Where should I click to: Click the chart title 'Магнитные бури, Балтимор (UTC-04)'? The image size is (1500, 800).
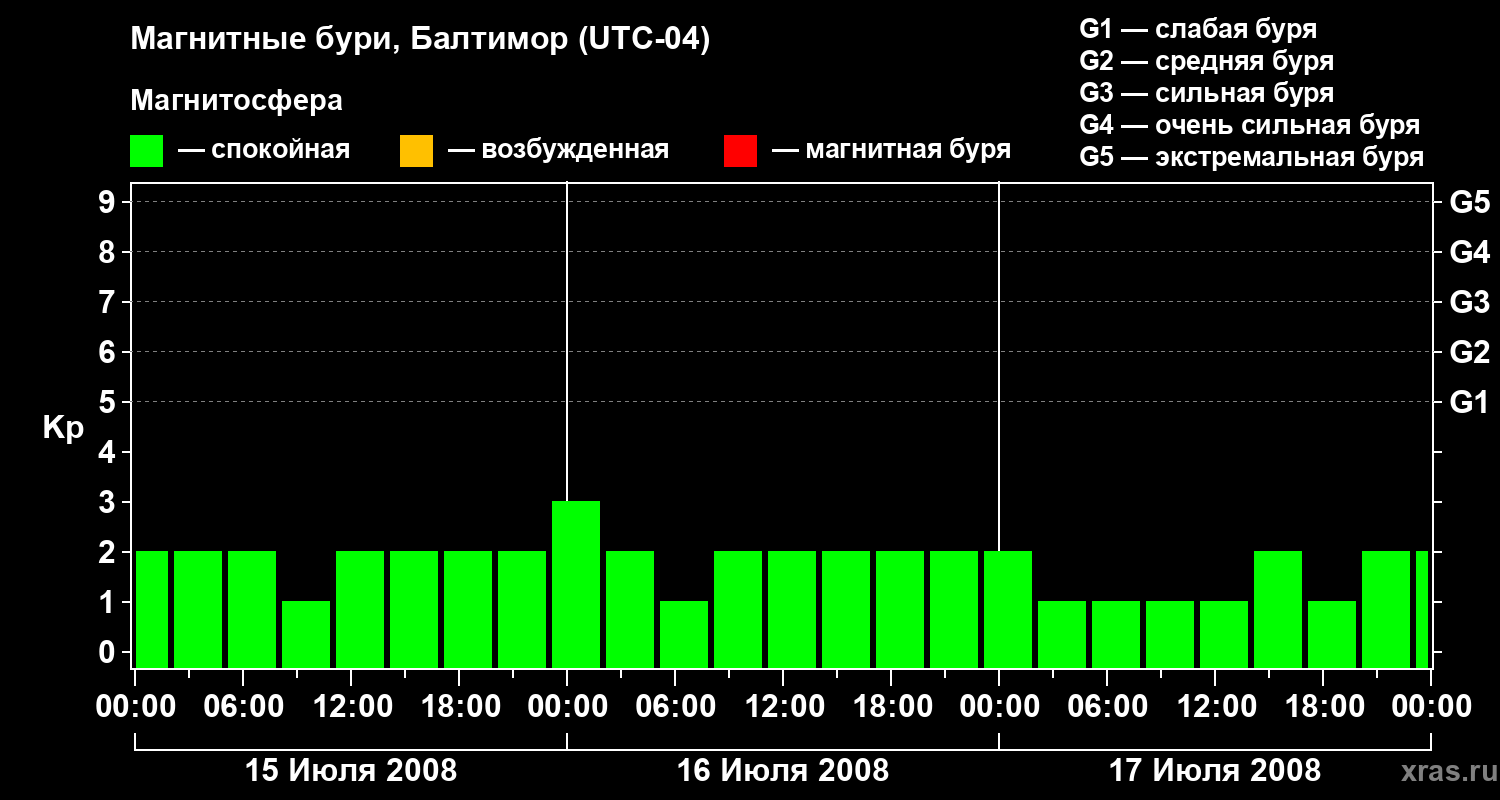tap(420, 41)
